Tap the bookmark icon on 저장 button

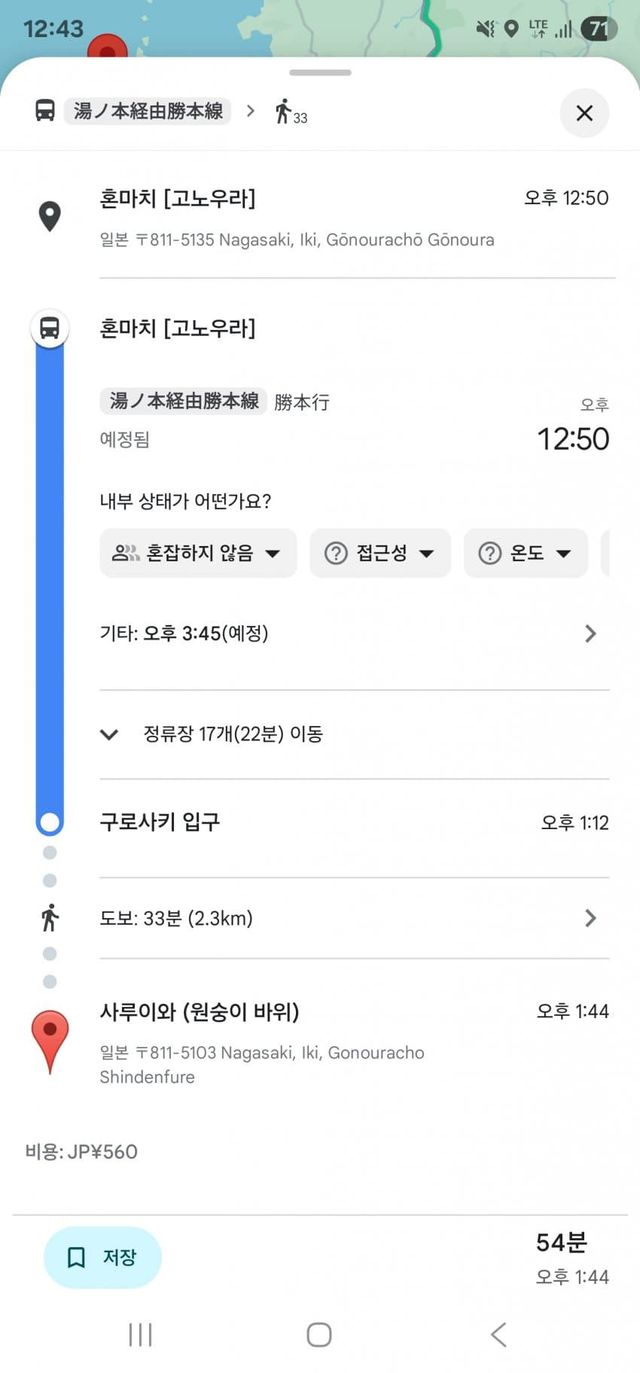tap(76, 1257)
